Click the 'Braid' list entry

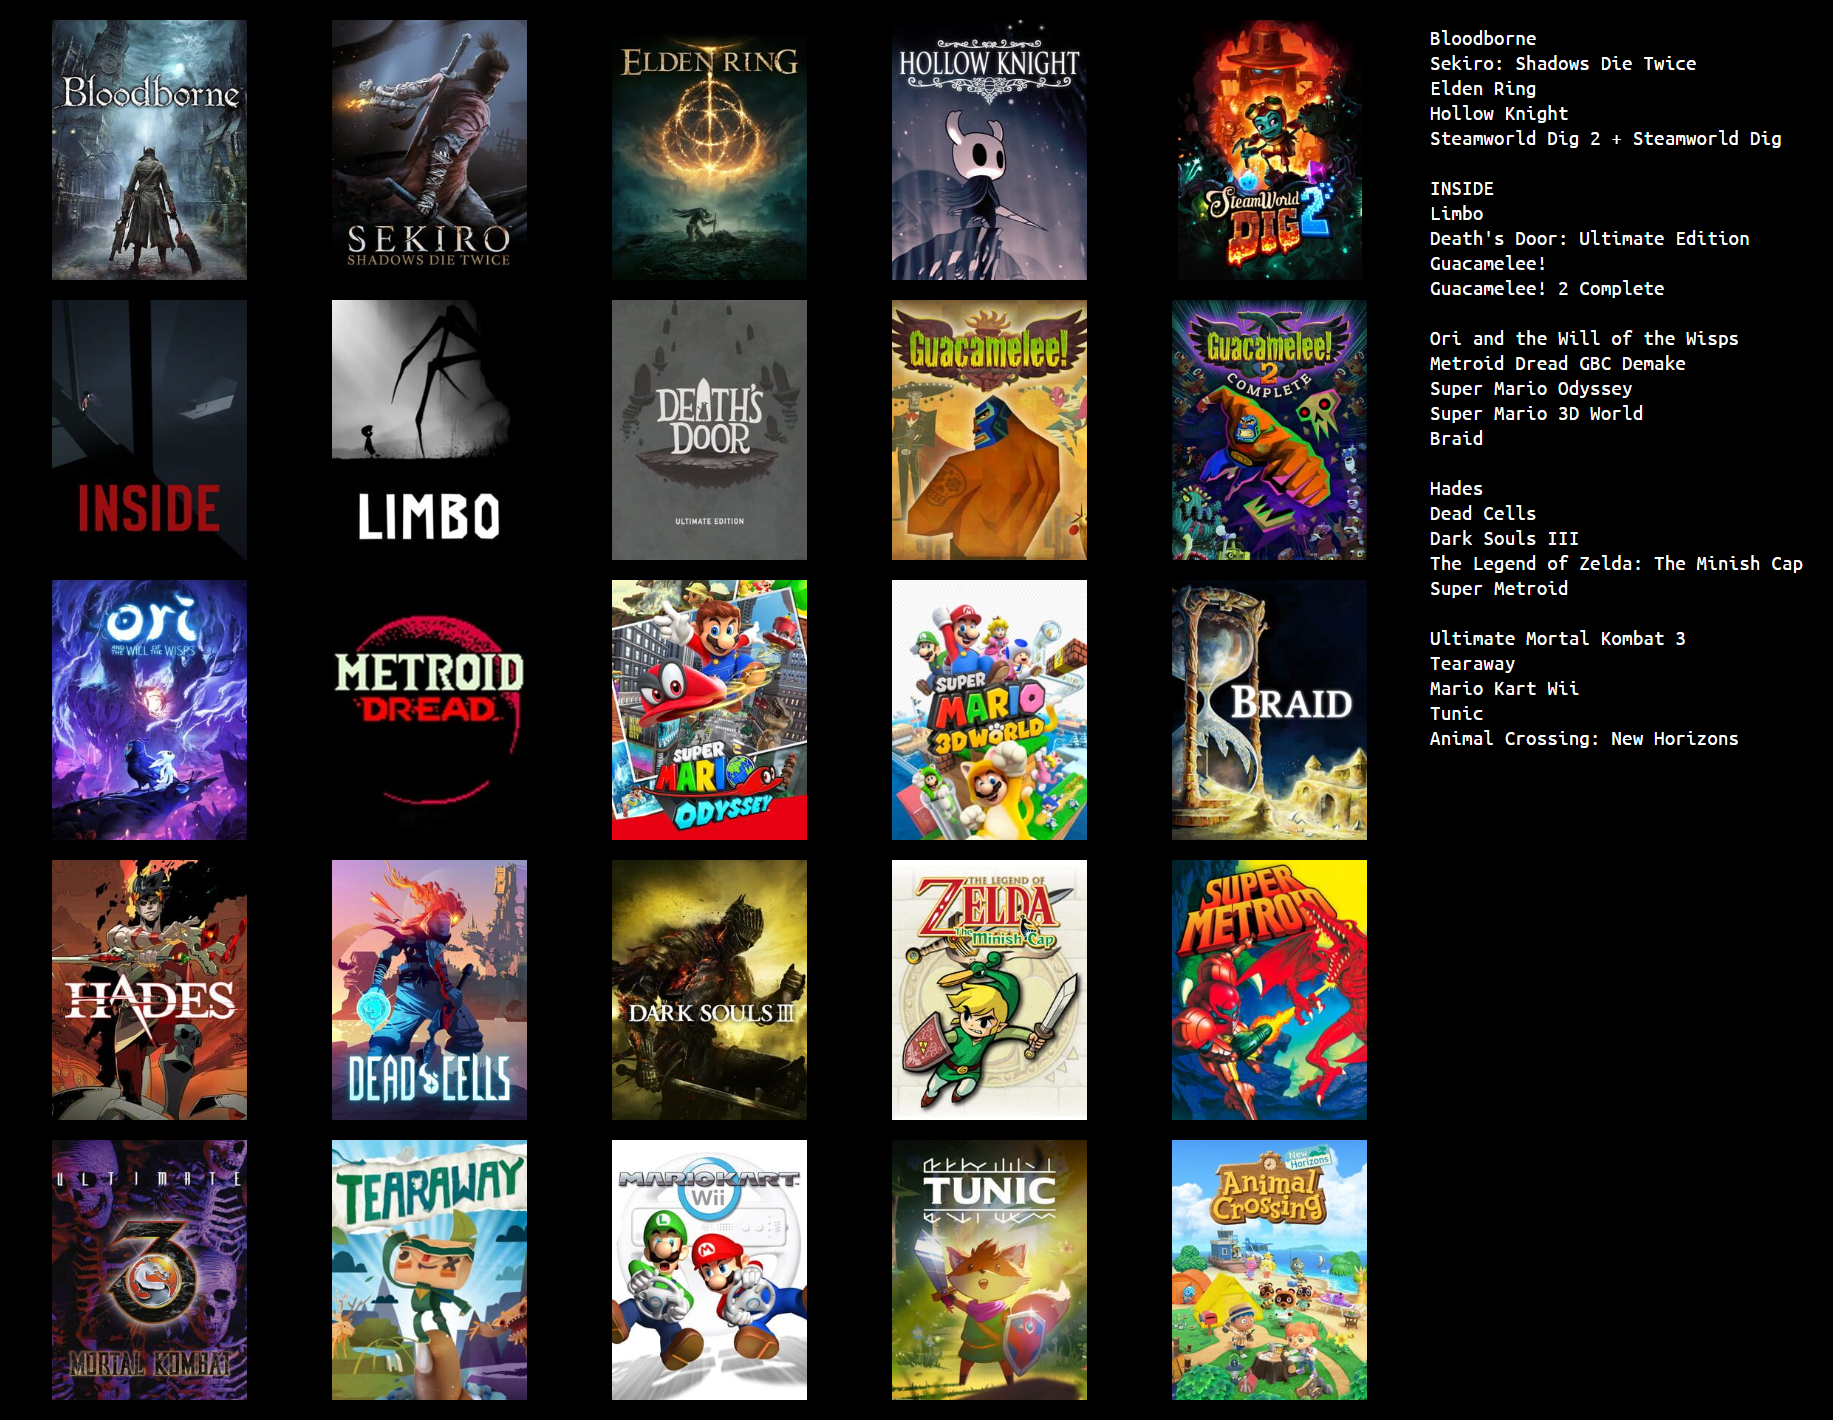(1456, 438)
